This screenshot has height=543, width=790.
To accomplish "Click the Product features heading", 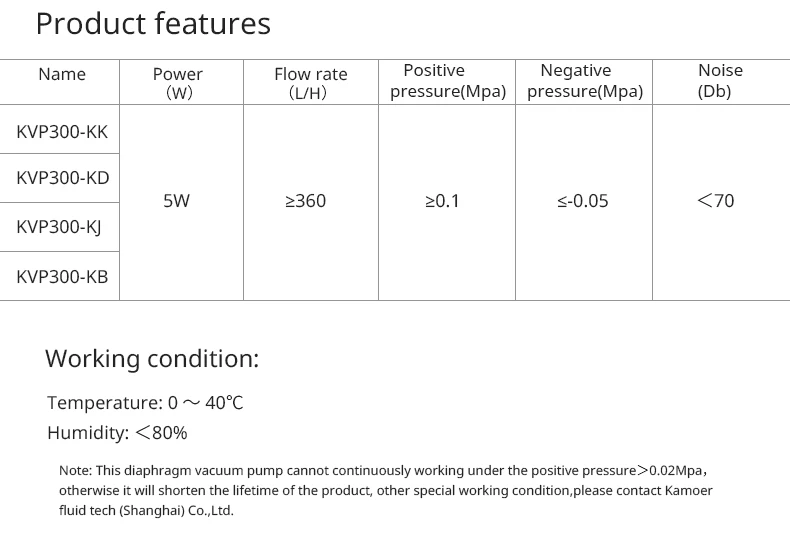I will 153,24.
